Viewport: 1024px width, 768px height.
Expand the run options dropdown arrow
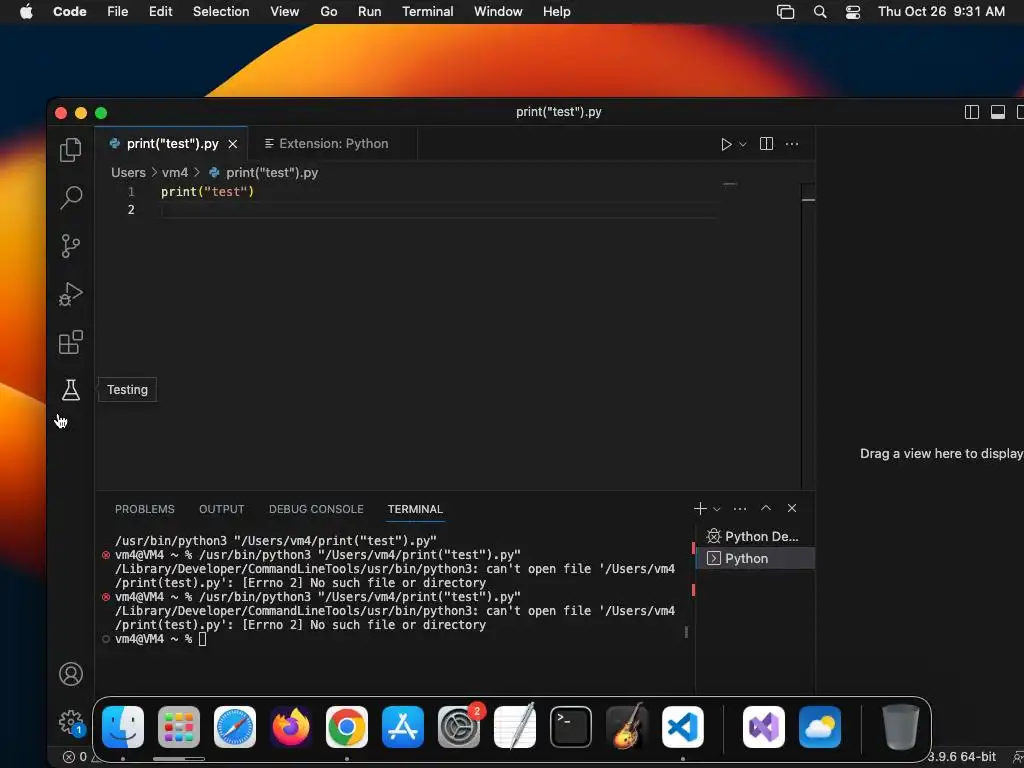(x=743, y=144)
